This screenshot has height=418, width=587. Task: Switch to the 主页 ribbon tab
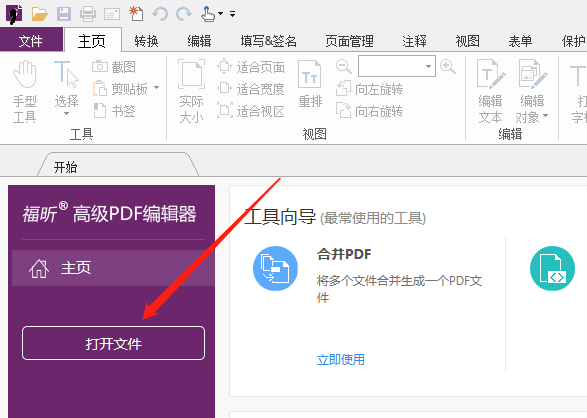(92, 41)
